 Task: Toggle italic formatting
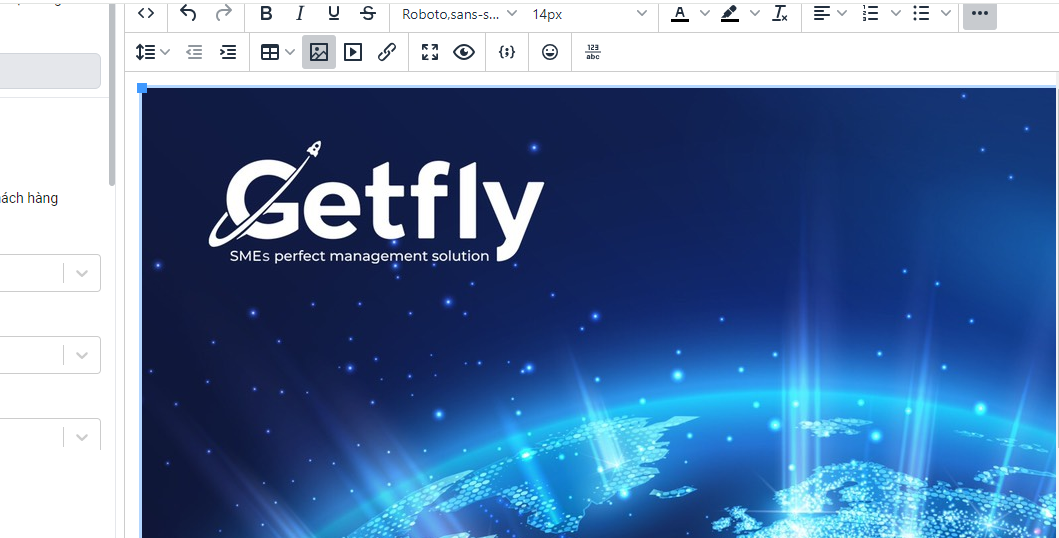(x=300, y=14)
